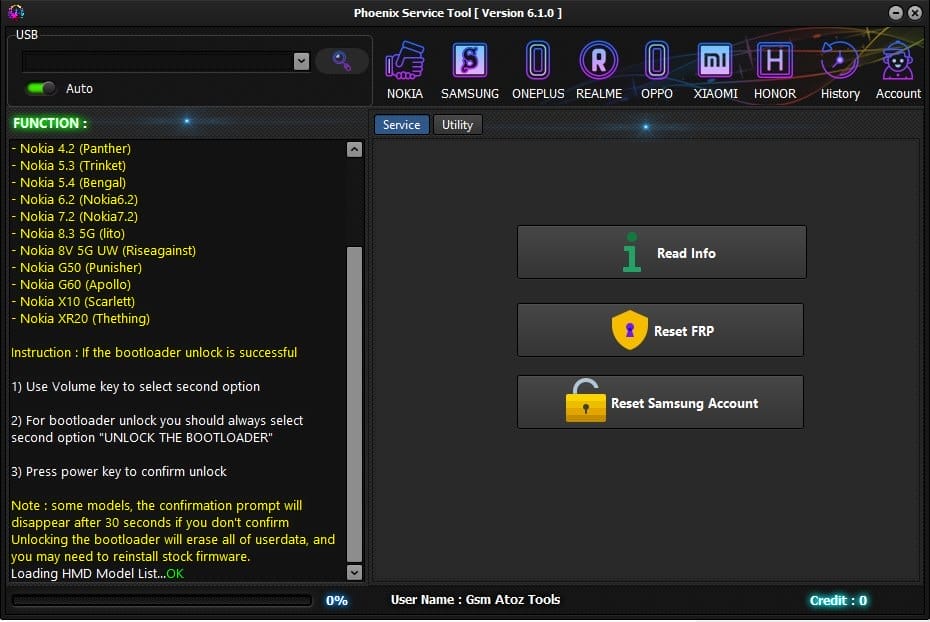The width and height of the screenshot is (930, 622).
Task: Select the NOKIA brand icon
Action: (x=405, y=65)
